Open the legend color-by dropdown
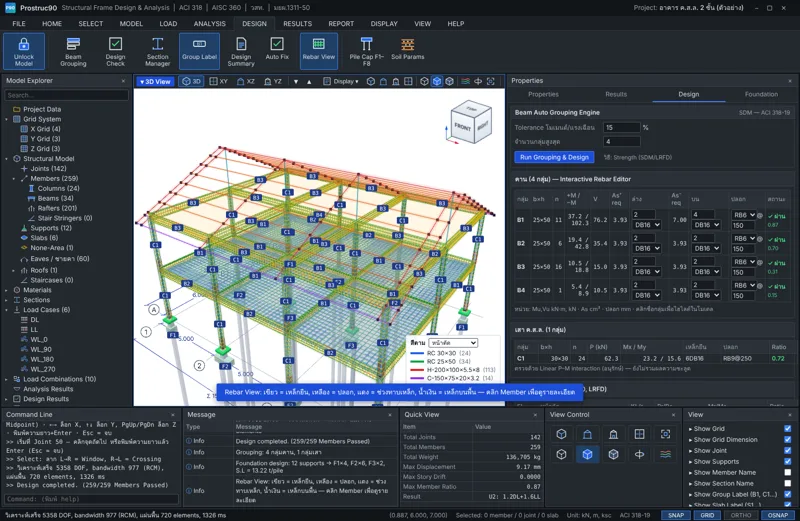 453,343
